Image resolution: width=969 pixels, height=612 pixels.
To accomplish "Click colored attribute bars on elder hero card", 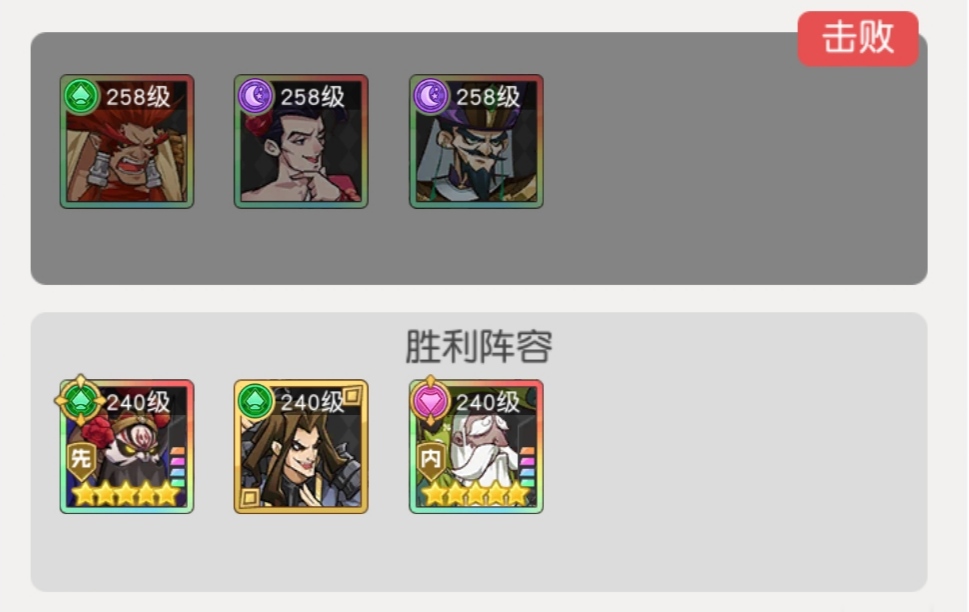I will [x=527, y=467].
